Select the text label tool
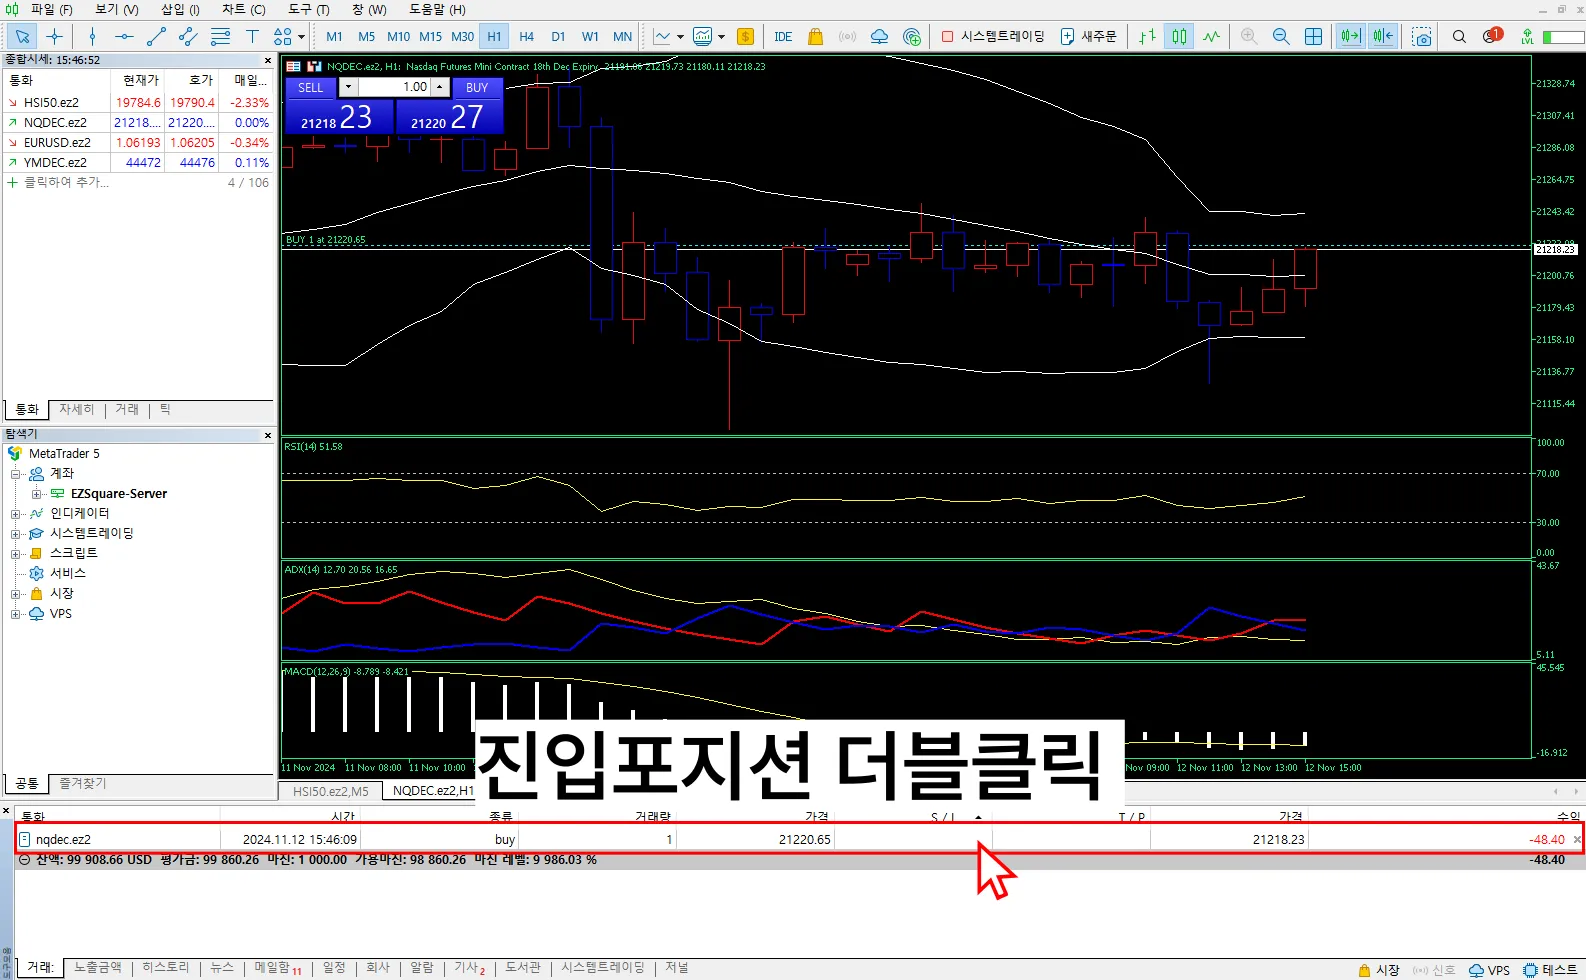The image size is (1586, 980). tap(252, 36)
